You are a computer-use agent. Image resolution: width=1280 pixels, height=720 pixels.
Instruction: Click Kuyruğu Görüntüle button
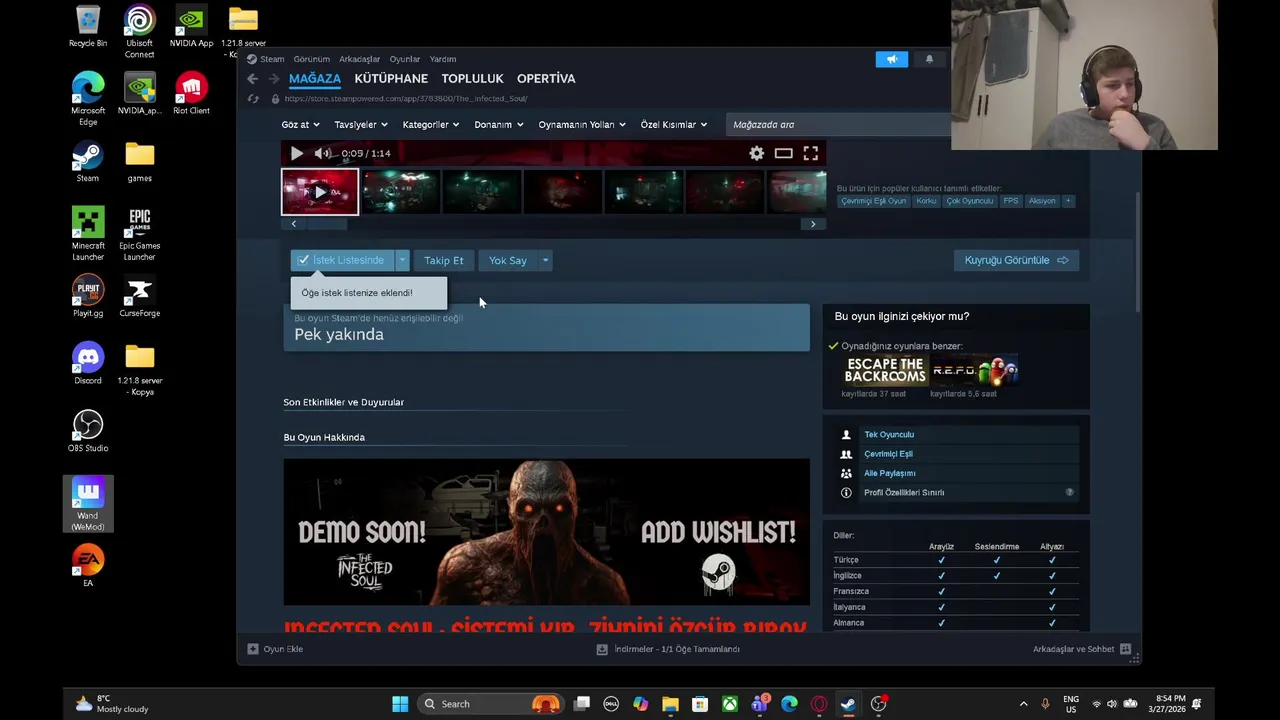pyautogui.click(x=1016, y=260)
